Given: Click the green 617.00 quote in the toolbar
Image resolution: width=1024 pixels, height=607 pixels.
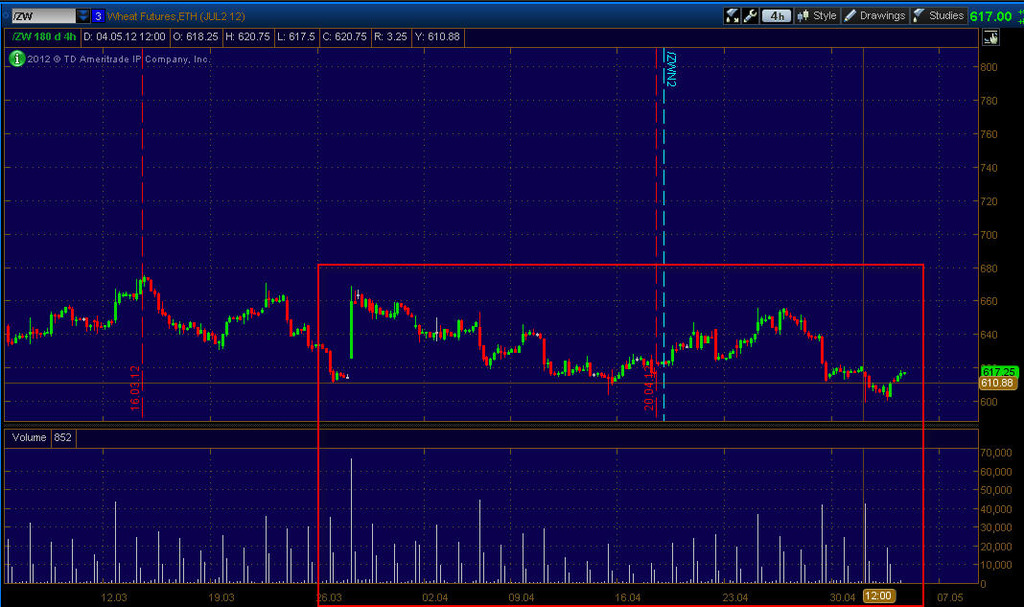Looking at the screenshot, I should 991,16.
